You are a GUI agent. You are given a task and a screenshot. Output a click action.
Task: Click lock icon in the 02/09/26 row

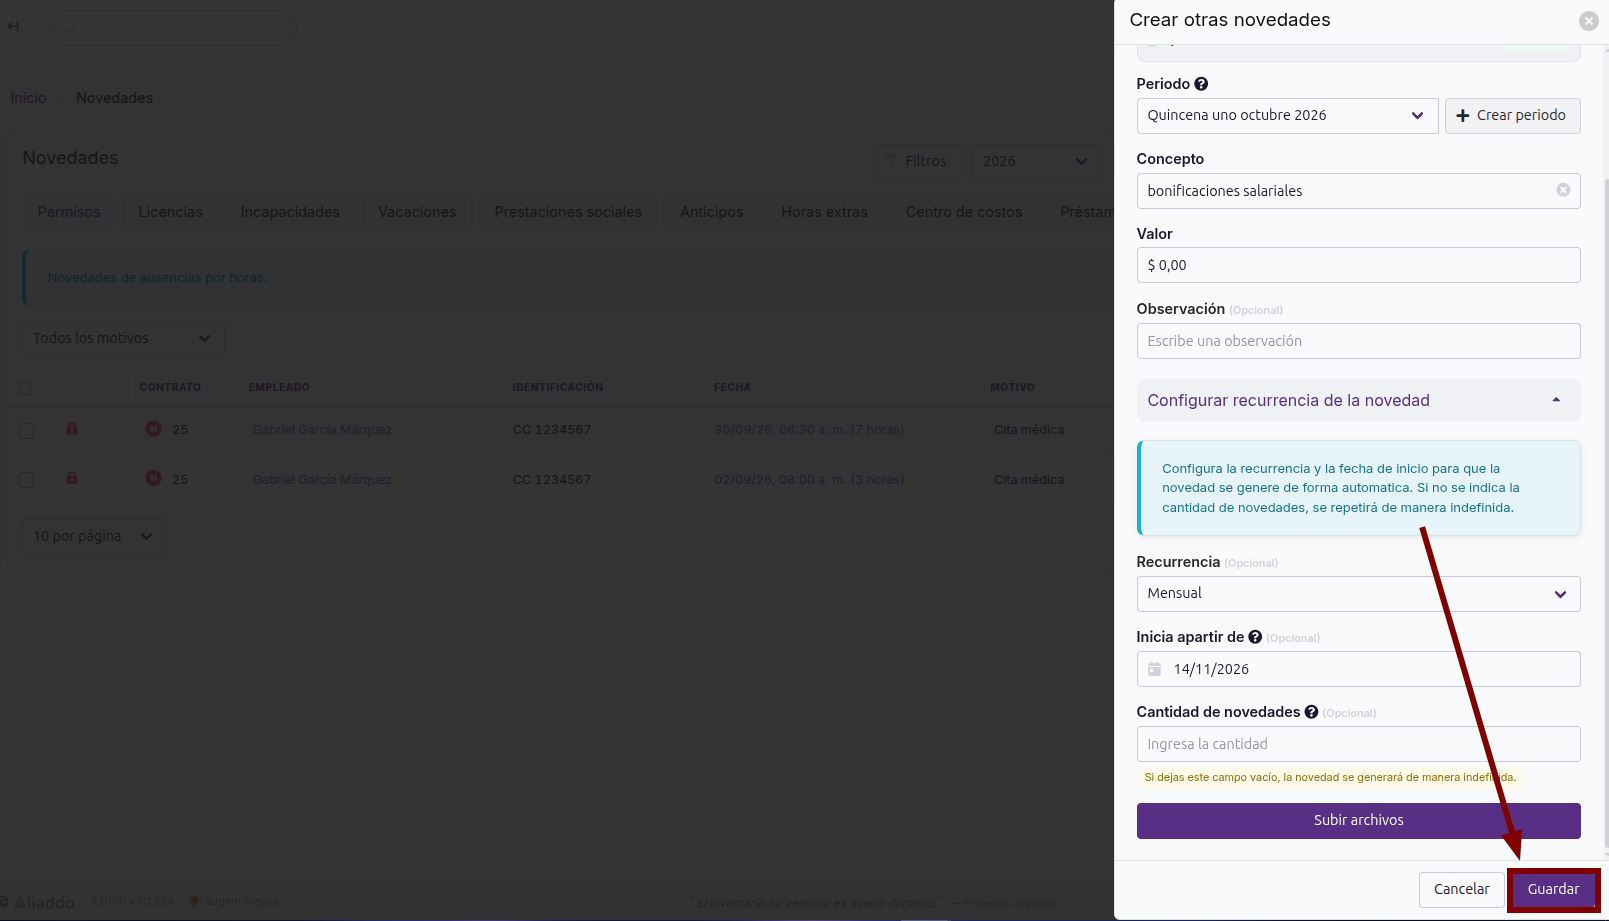[72, 478]
